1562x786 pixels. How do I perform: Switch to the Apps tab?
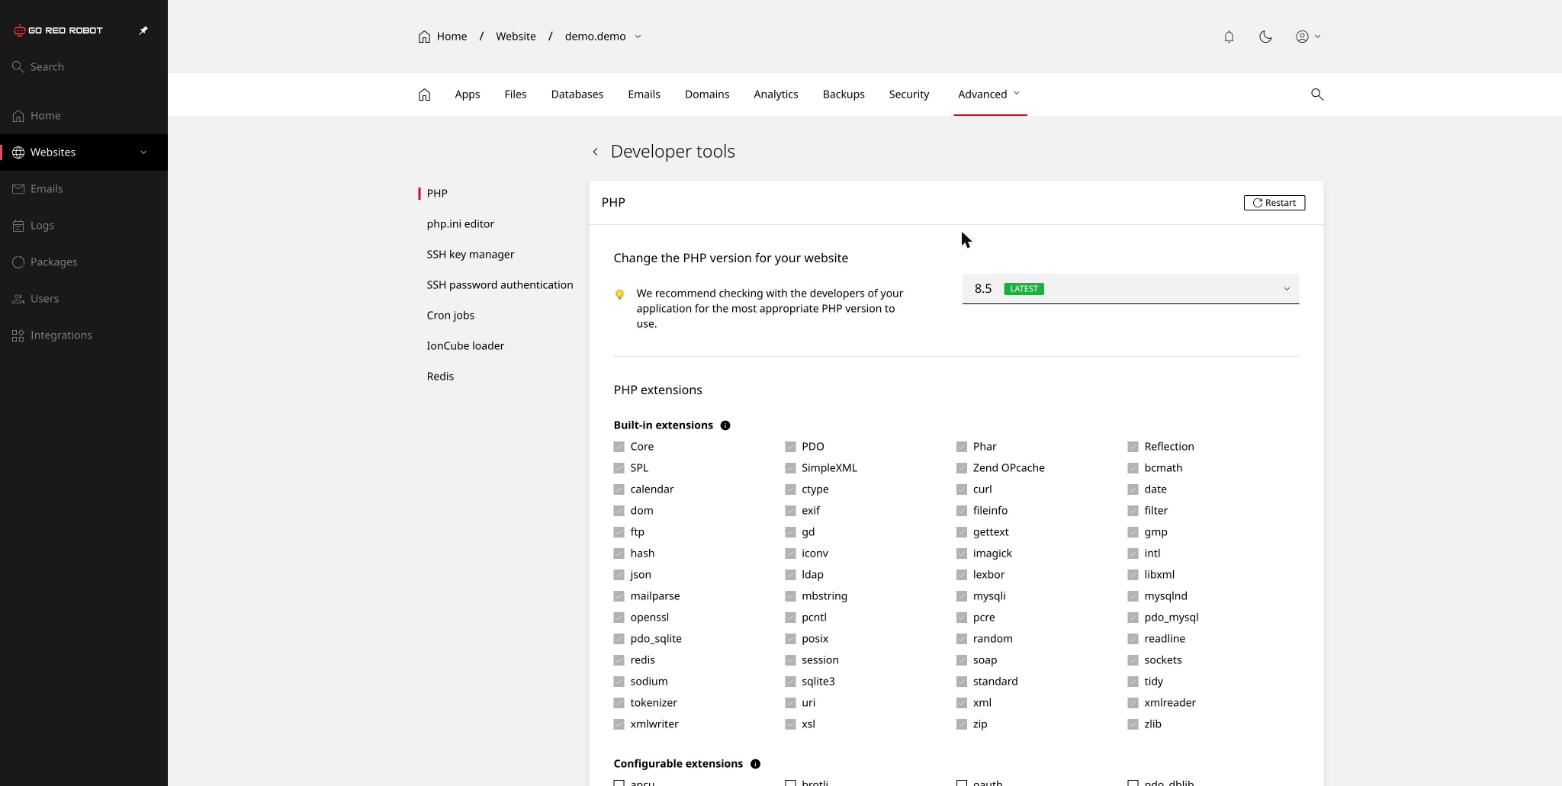pyautogui.click(x=467, y=94)
